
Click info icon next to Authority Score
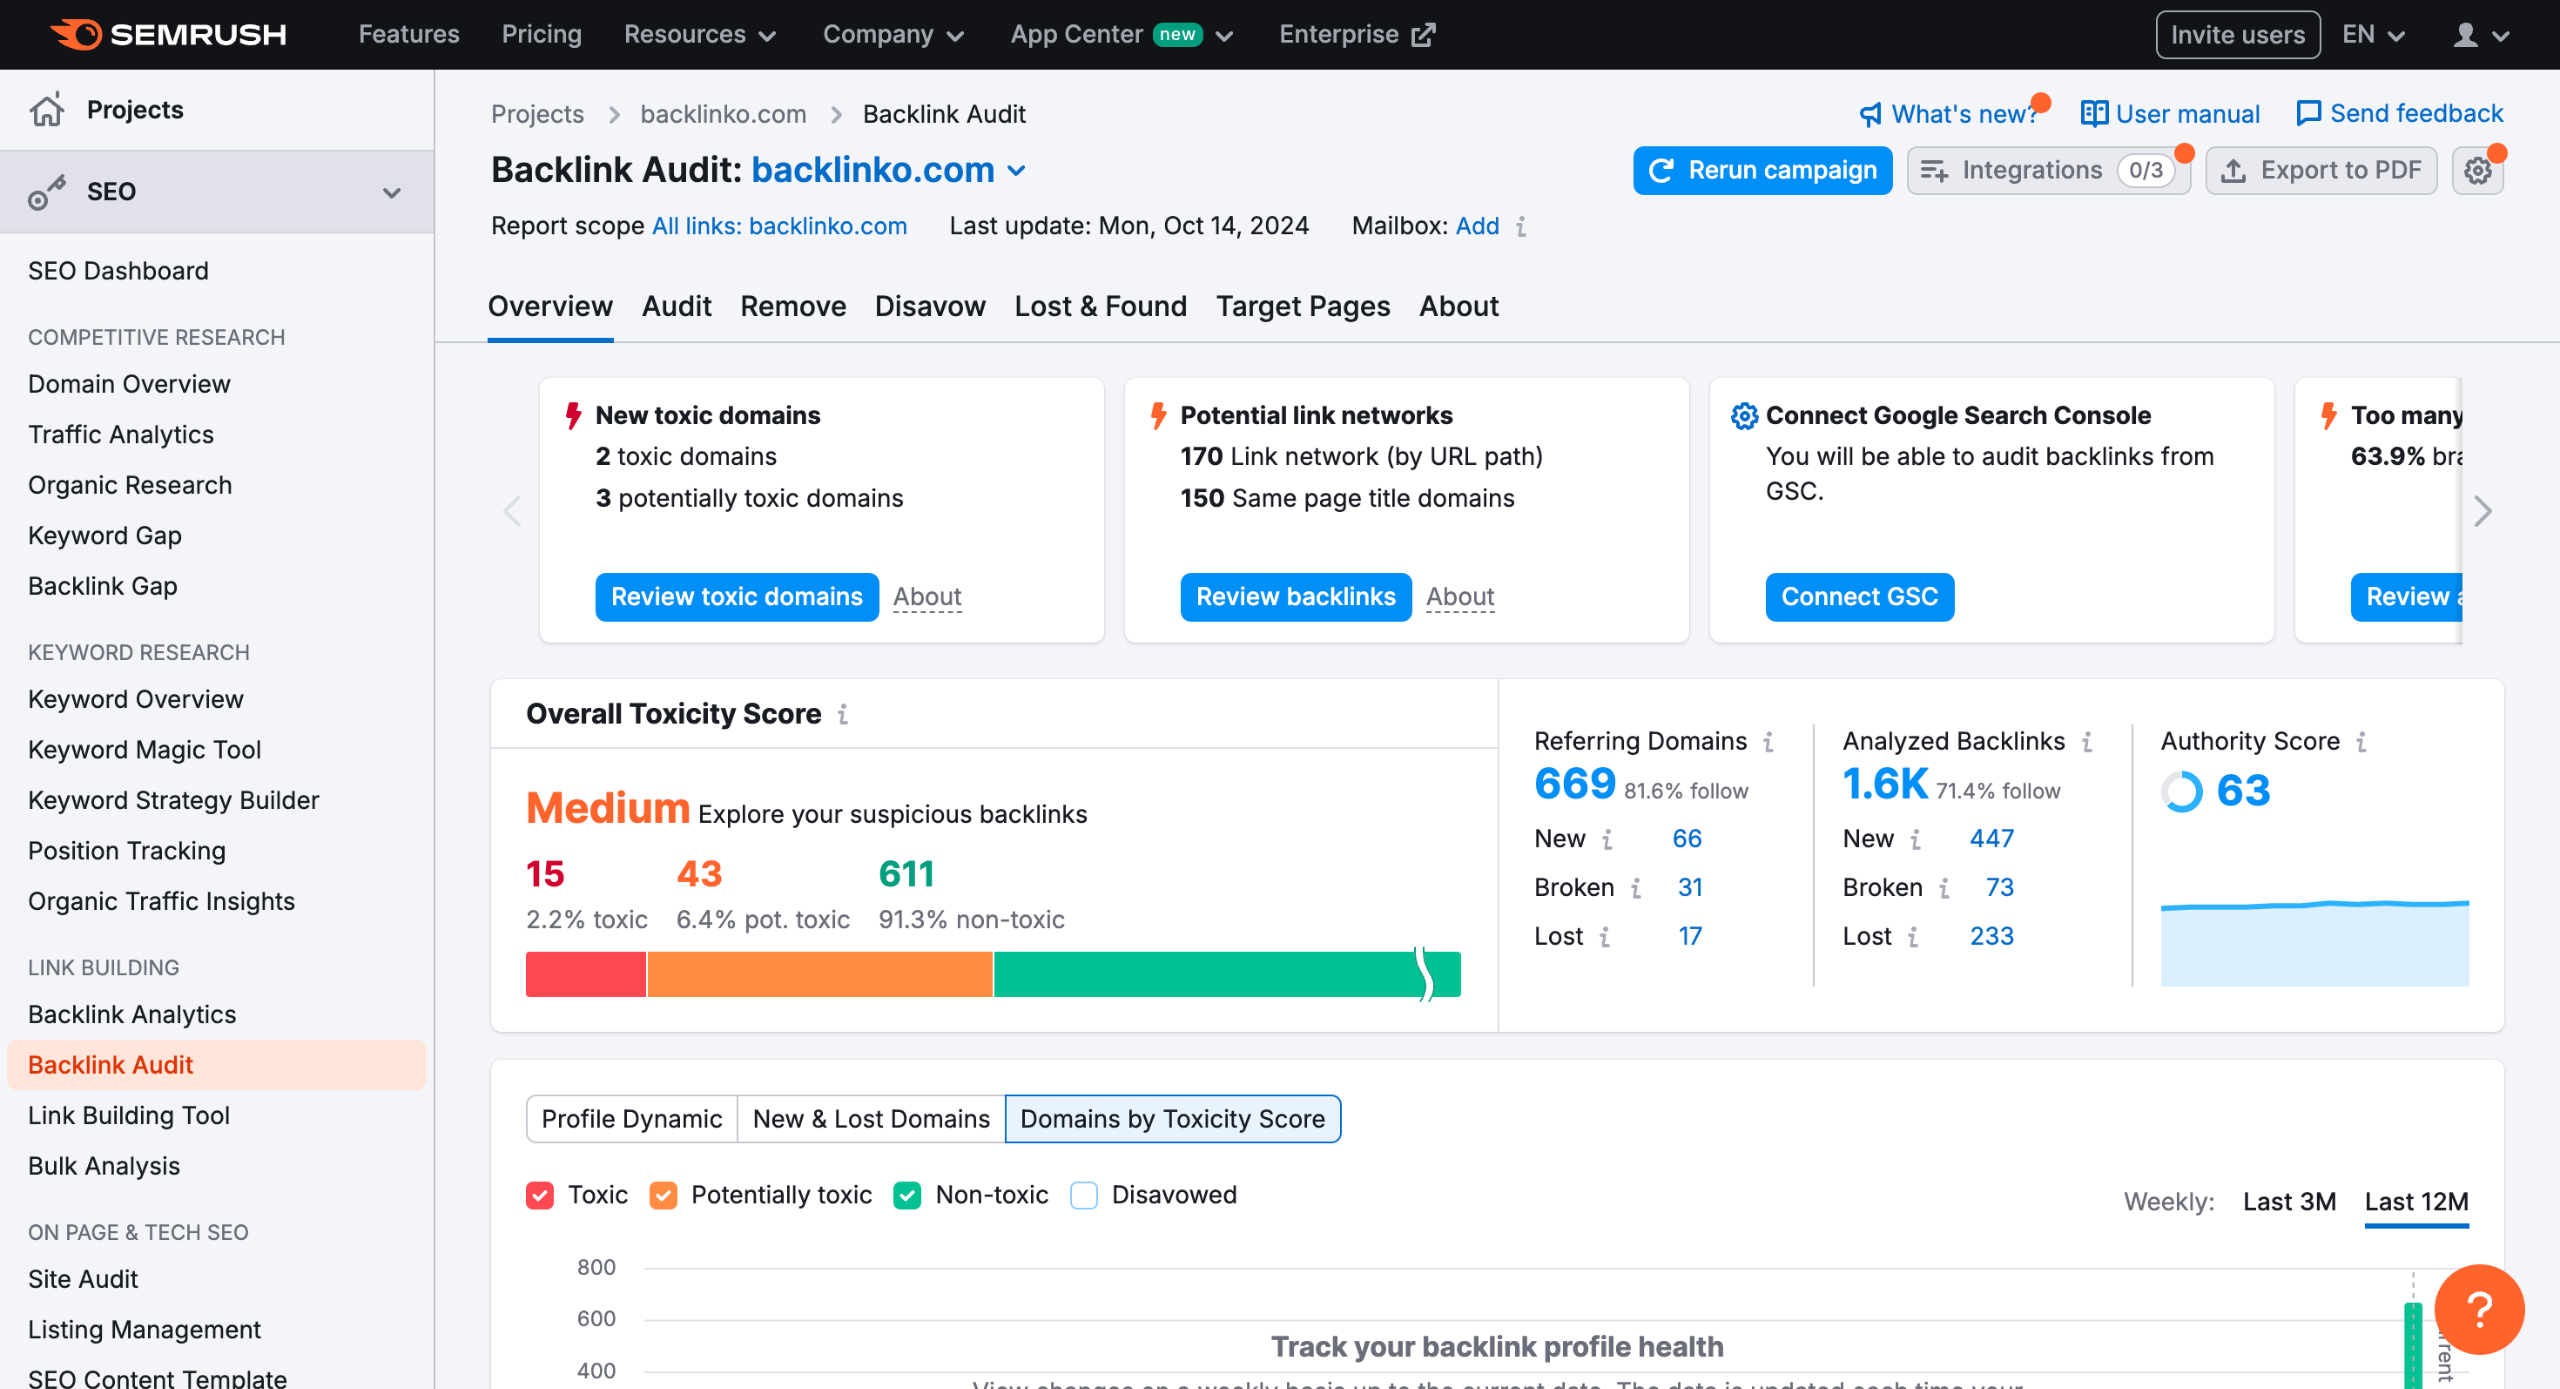pyautogui.click(x=2361, y=741)
